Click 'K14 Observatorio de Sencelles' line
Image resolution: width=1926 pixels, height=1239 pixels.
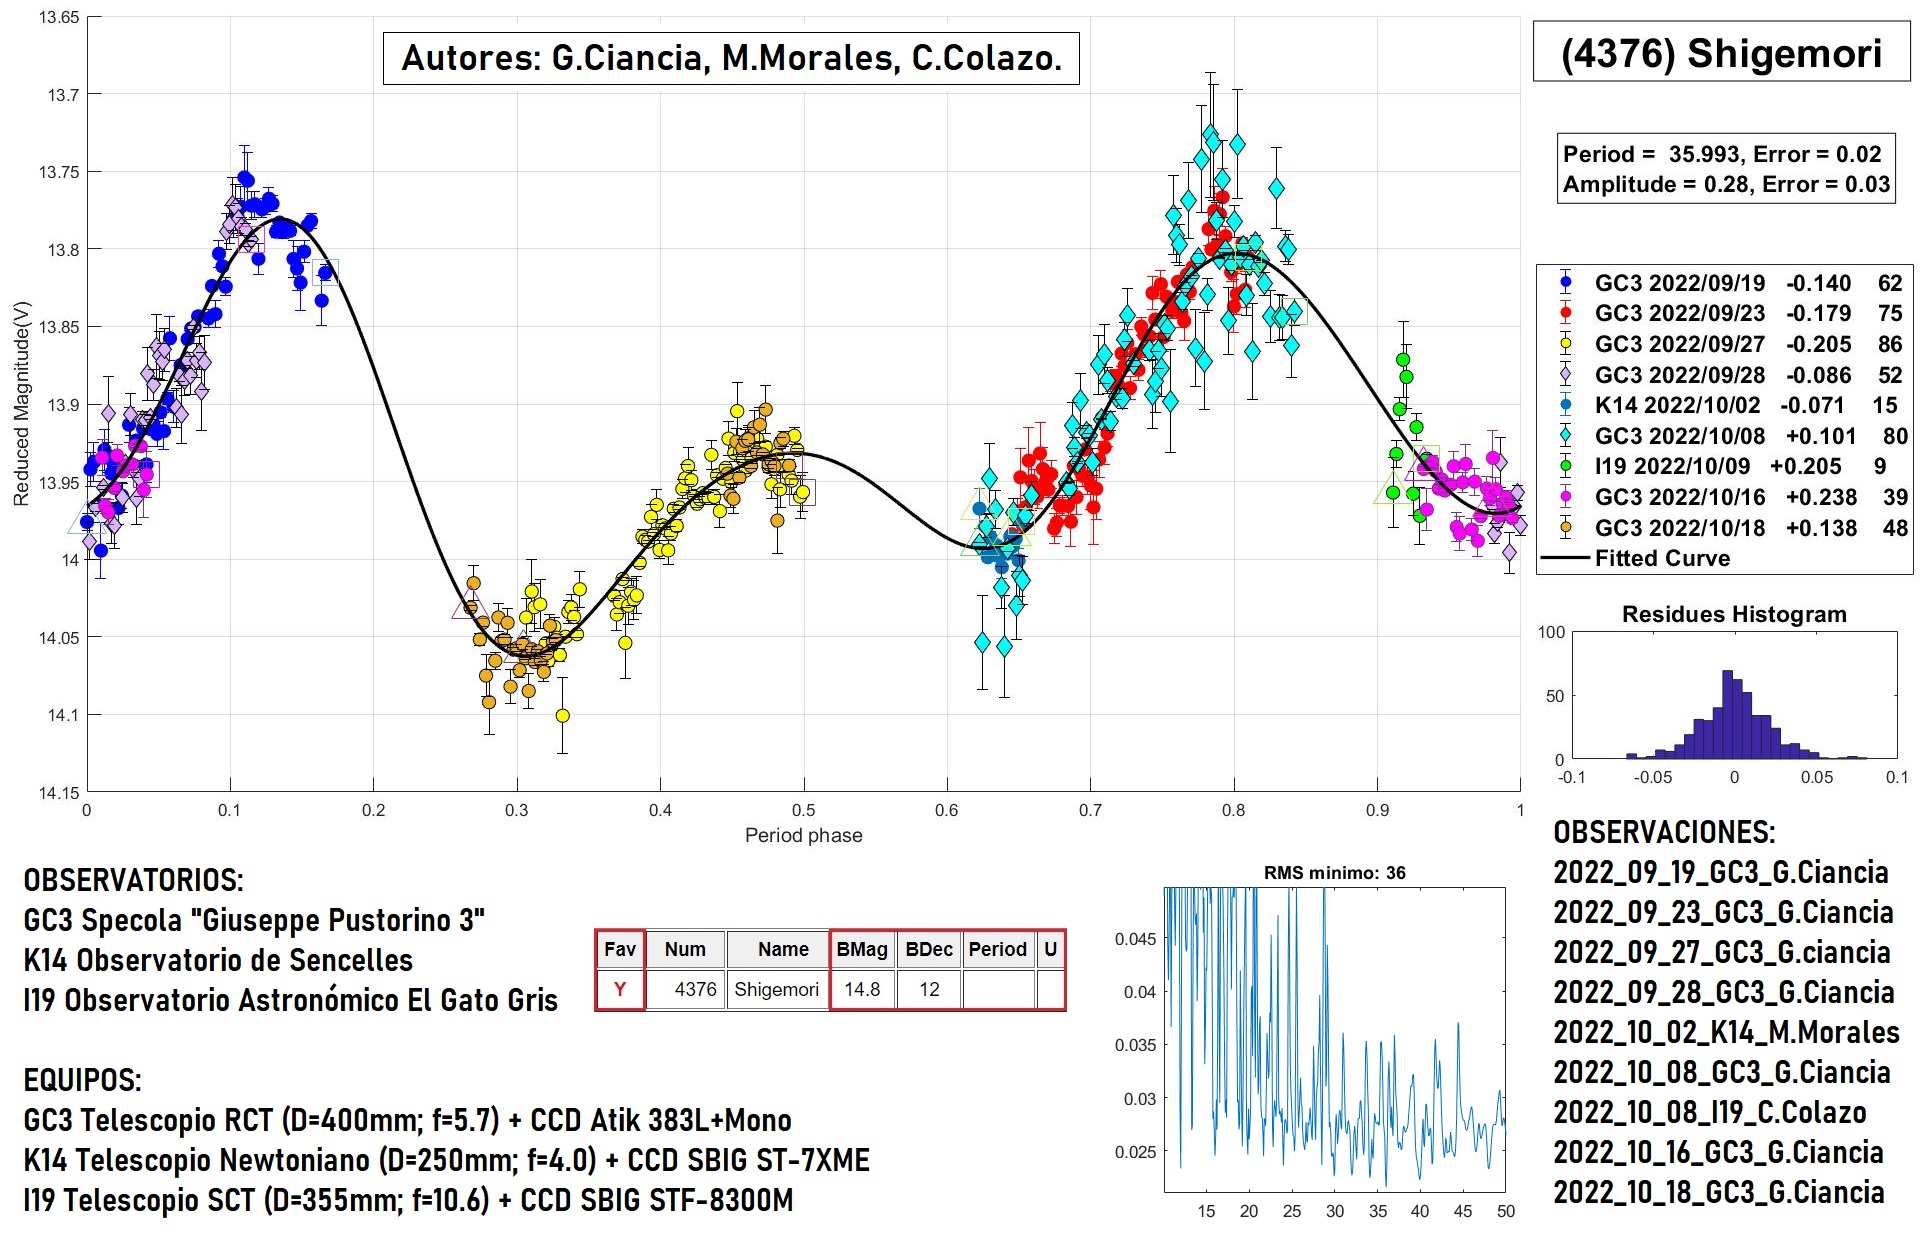(x=218, y=960)
